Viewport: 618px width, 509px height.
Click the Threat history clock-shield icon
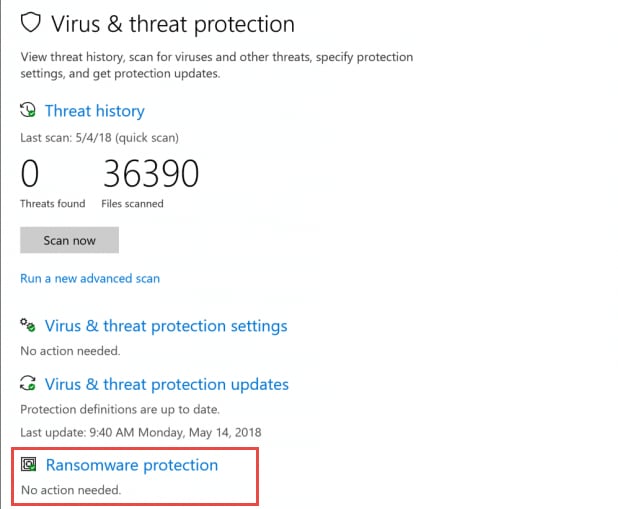click(x=29, y=111)
